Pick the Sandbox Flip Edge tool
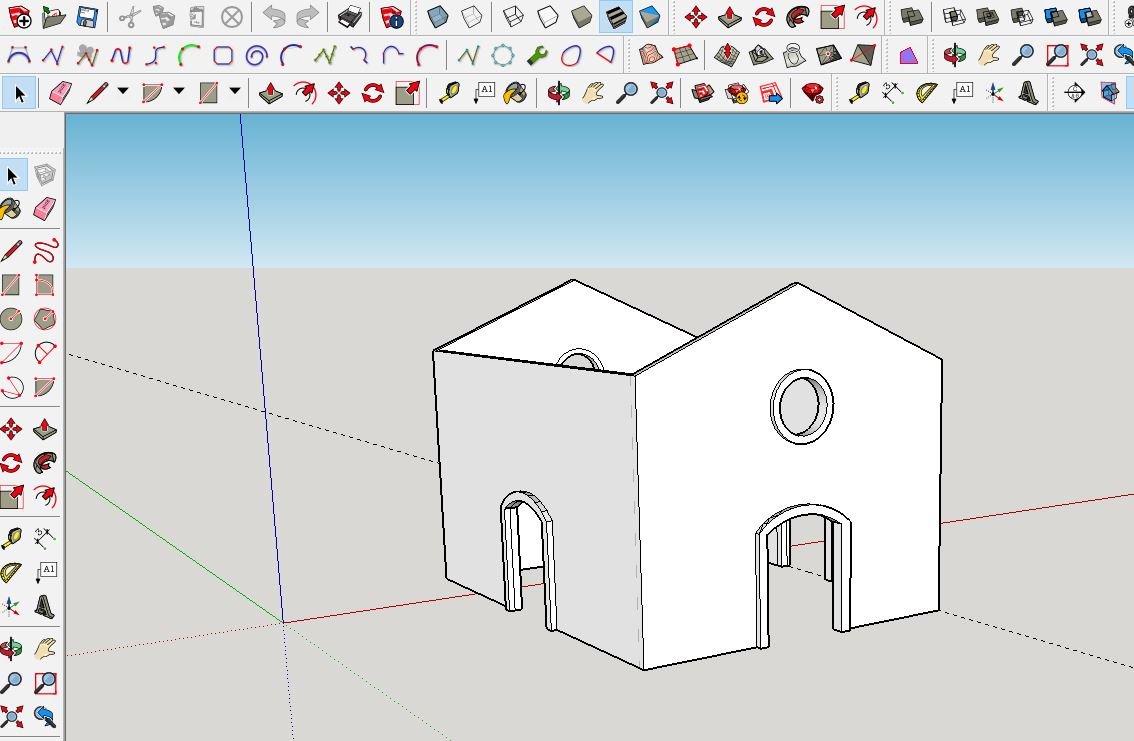The image size is (1134, 741). (863, 55)
